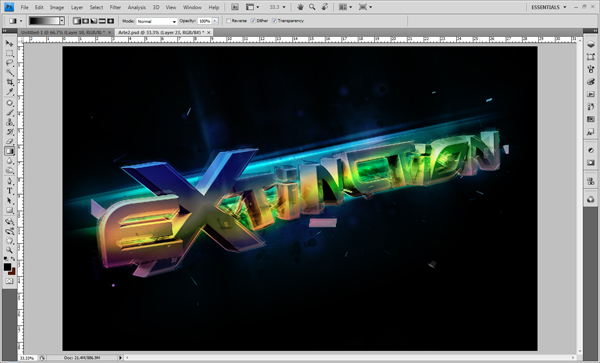Open the Opacity slider arrow
Screen dimensions: 600x363
[x=215, y=21]
